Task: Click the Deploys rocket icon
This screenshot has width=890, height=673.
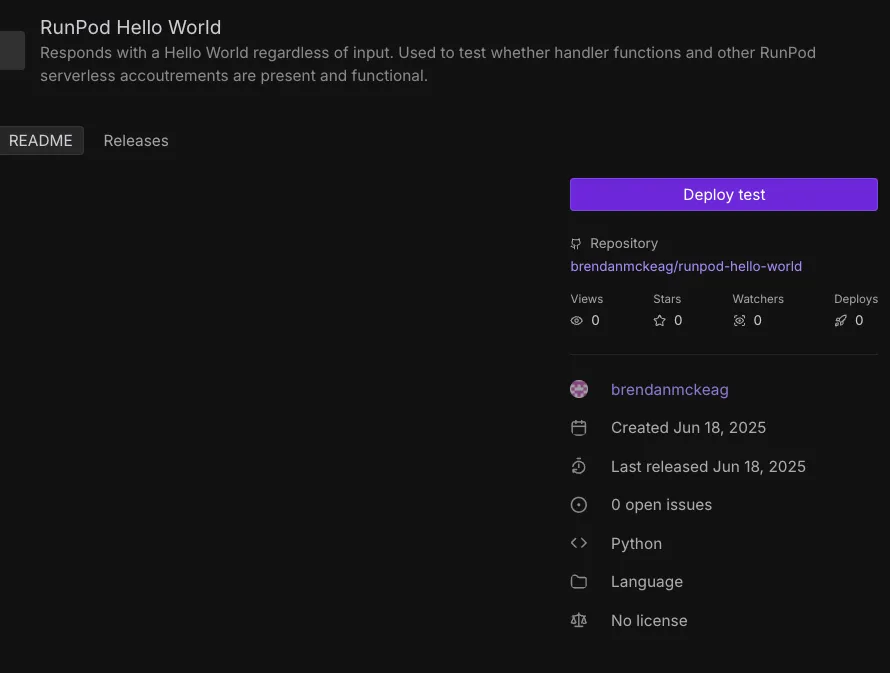Action: (x=841, y=321)
